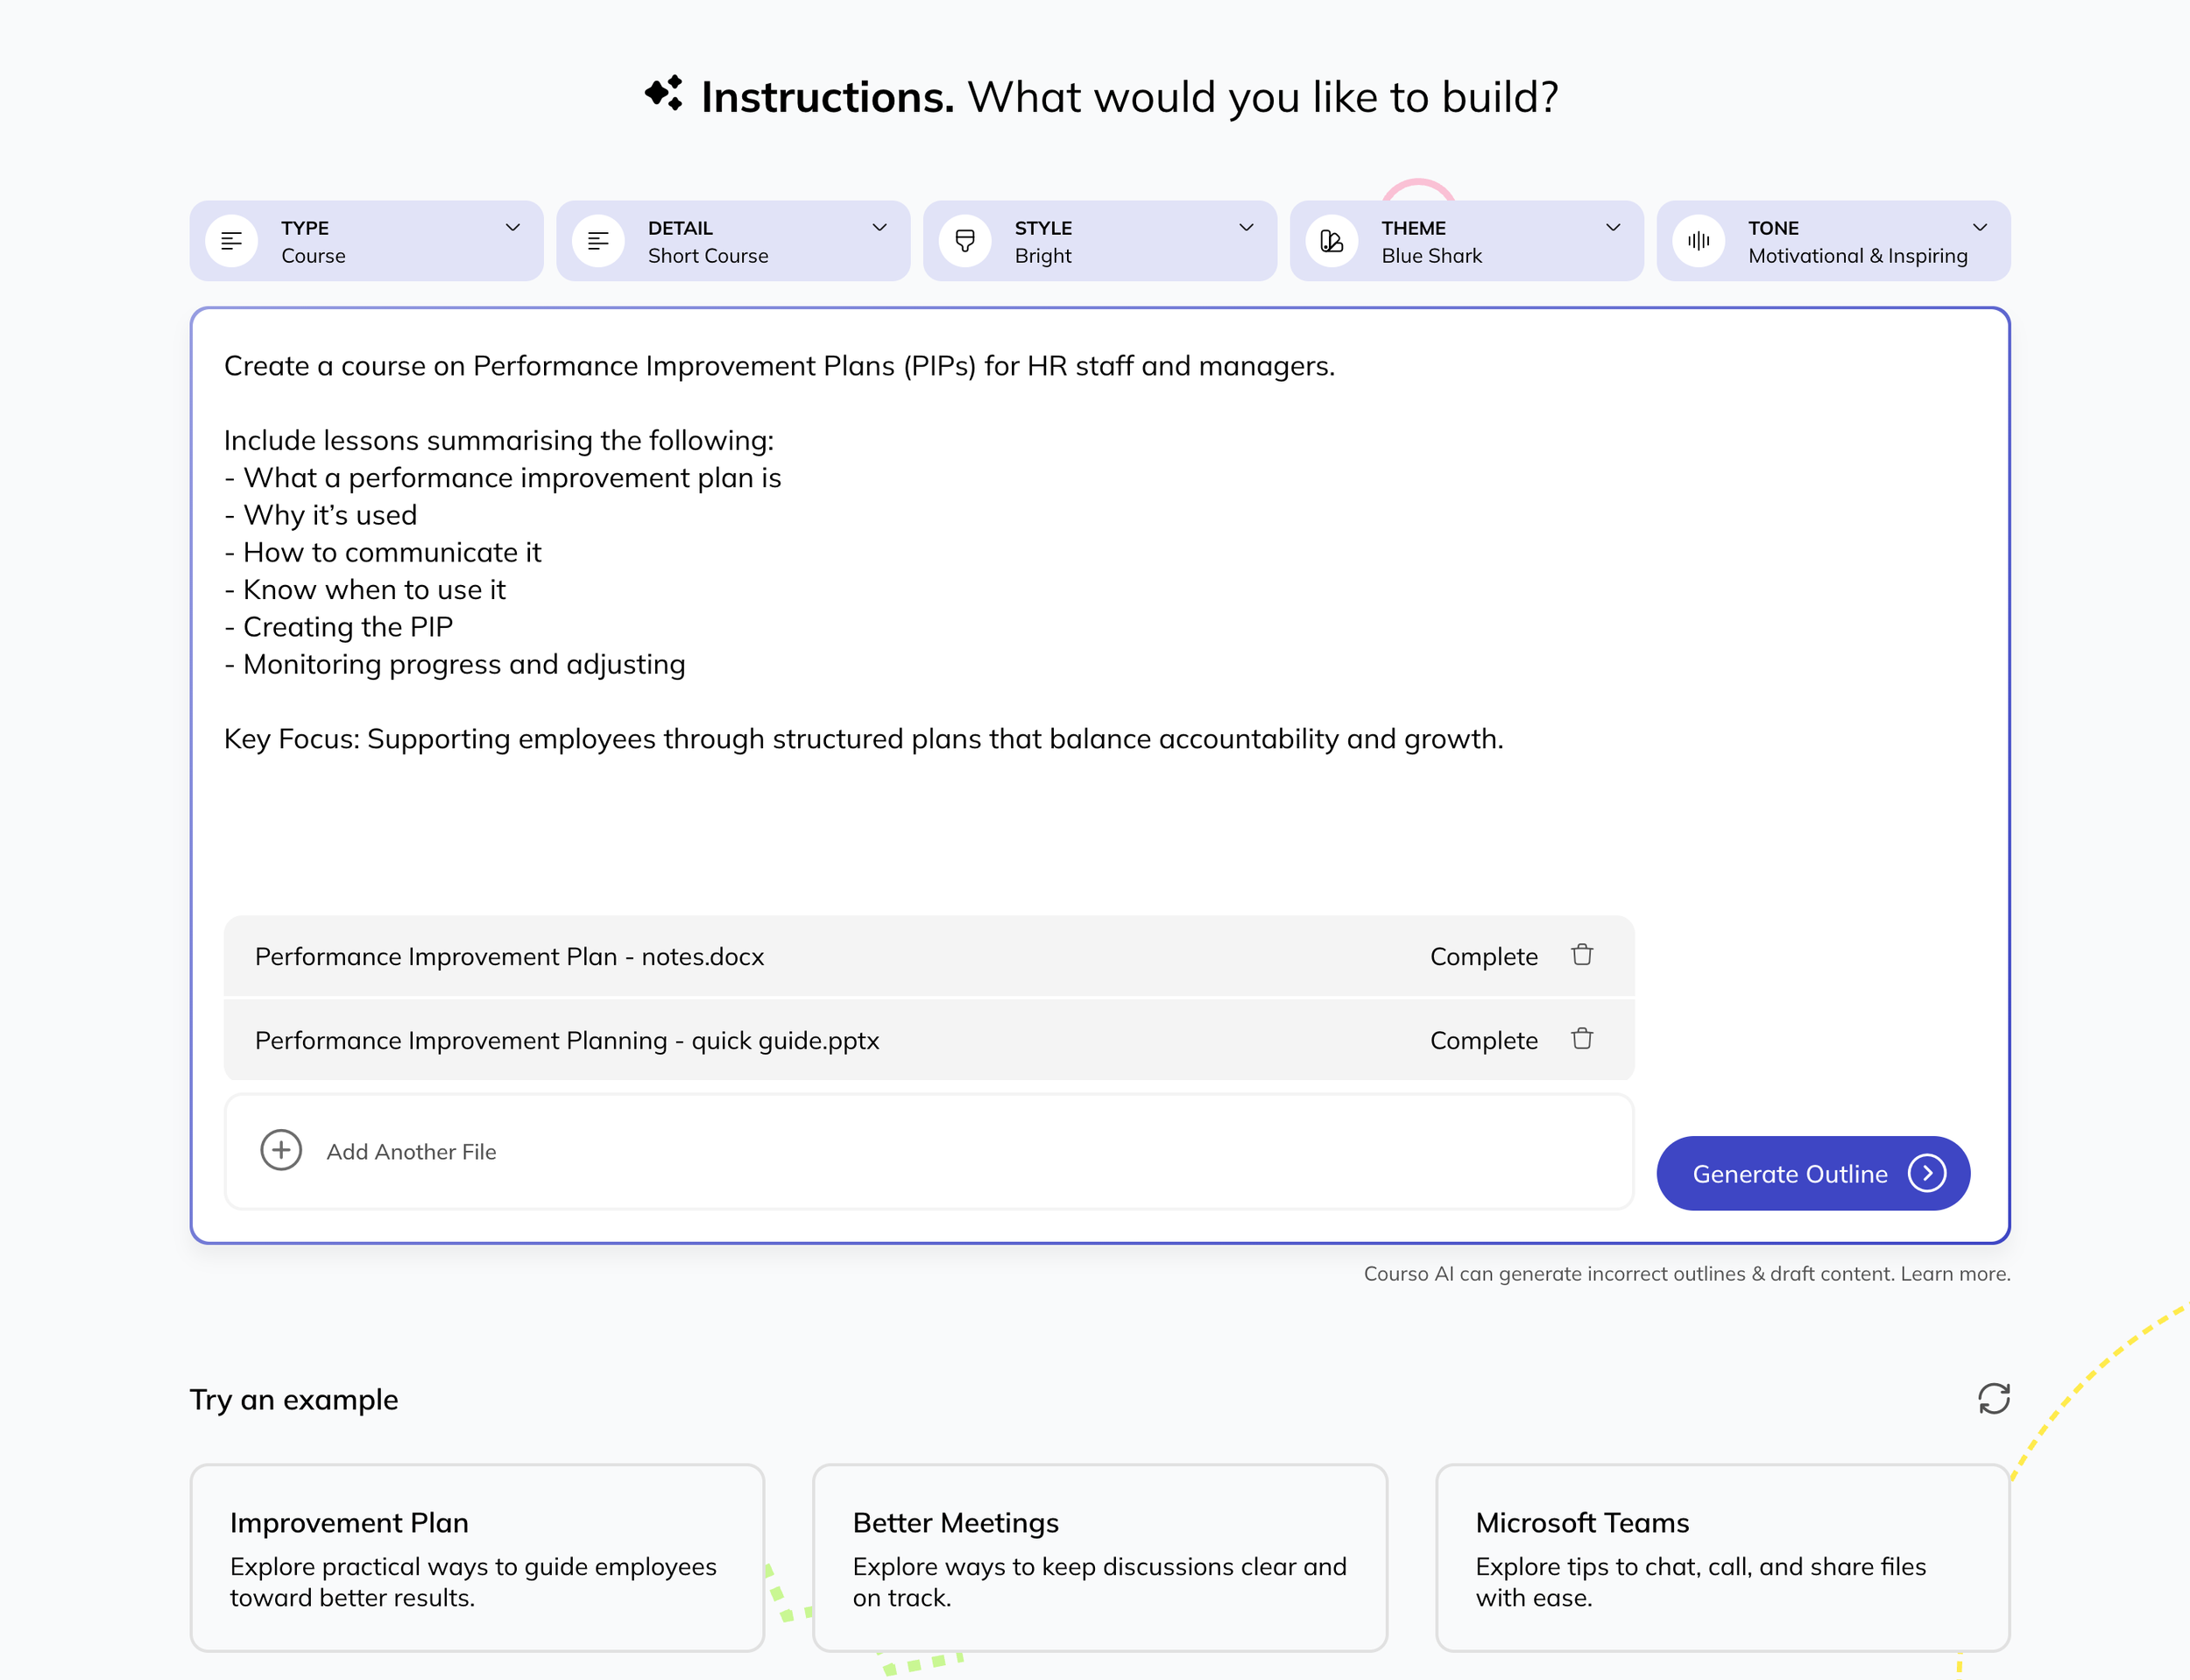Click the THEME palette icon
The width and height of the screenshot is (2190, 1680).
click(1331, 240)
